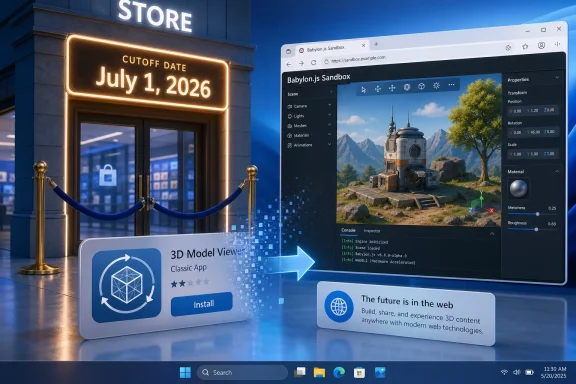The height and width of the screenshot is (384, 576).
Task: Expand the Animations node chevron
Action: pos(330,144)
